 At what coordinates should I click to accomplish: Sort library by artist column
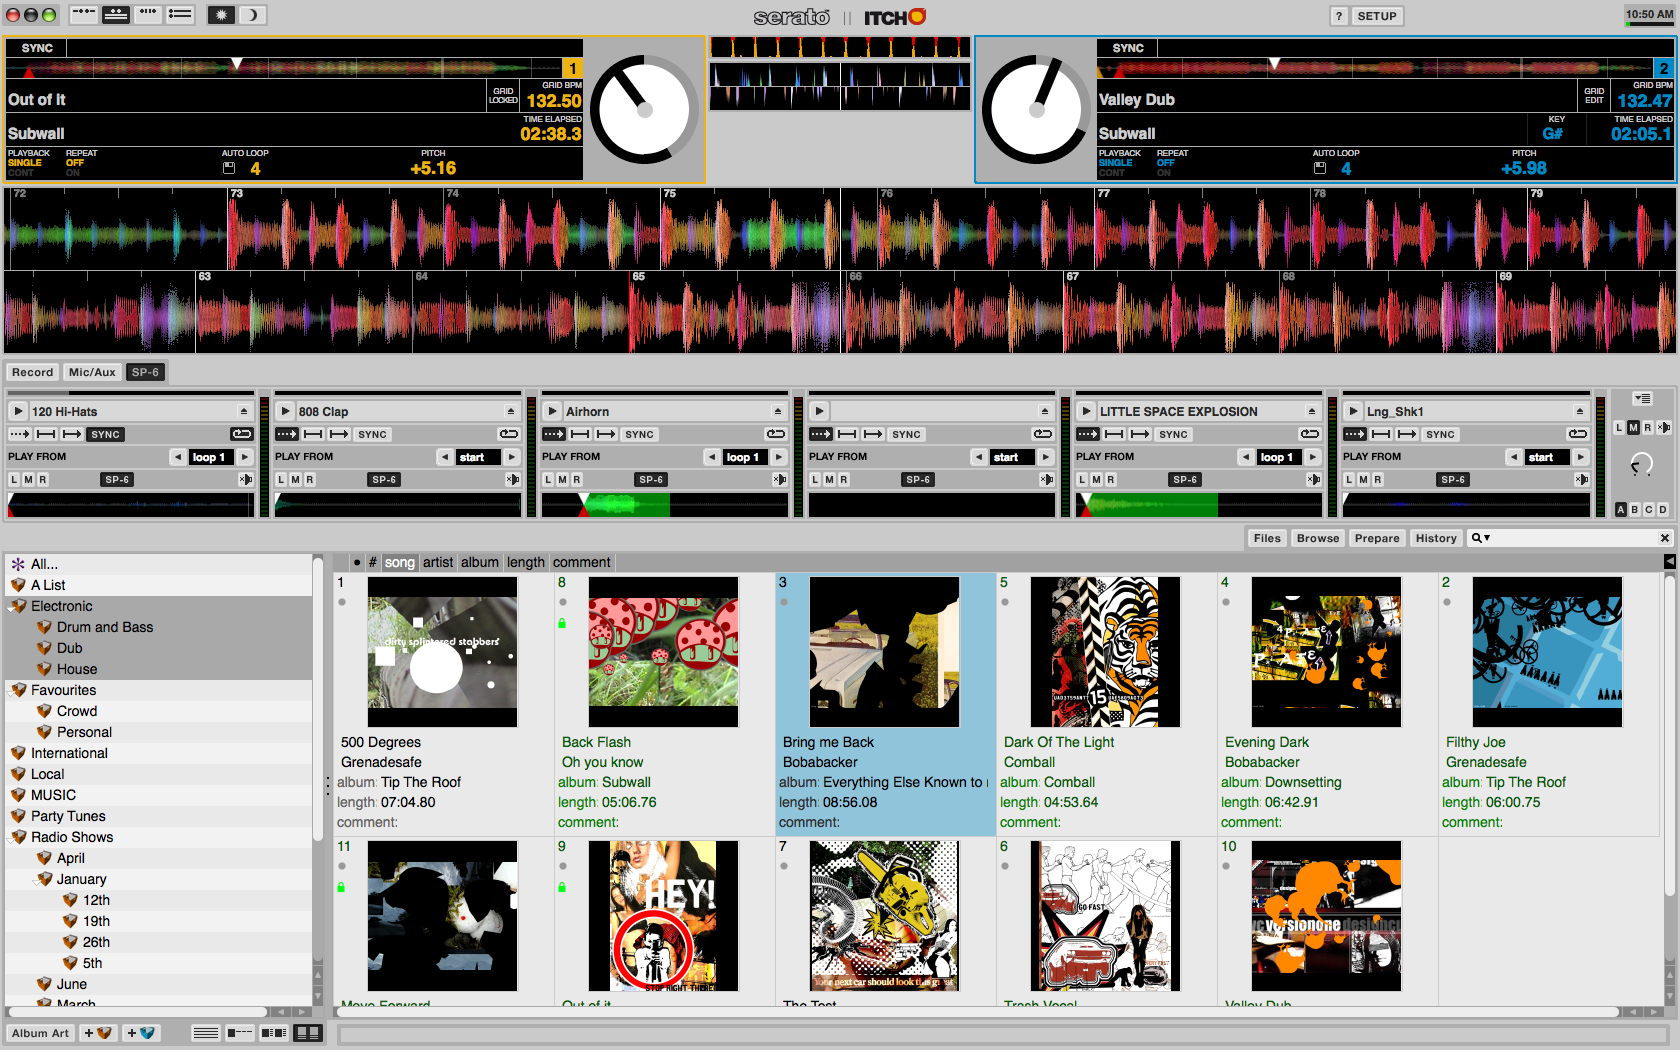point(437,562)
